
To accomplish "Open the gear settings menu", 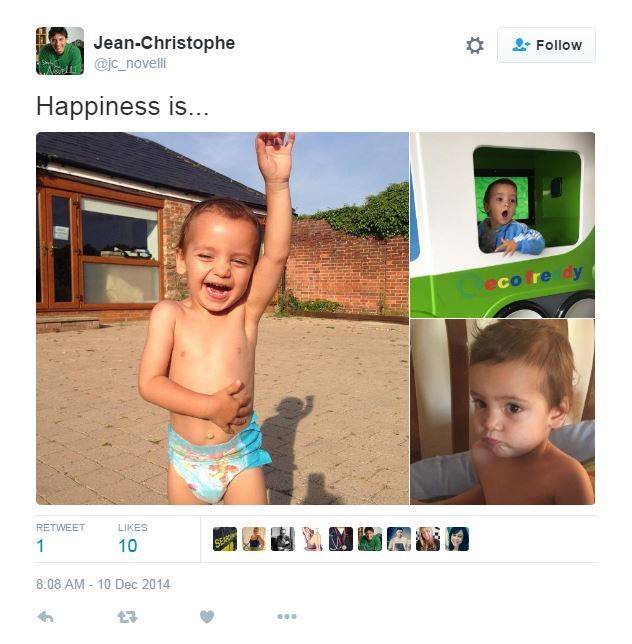I will [475, 45].
